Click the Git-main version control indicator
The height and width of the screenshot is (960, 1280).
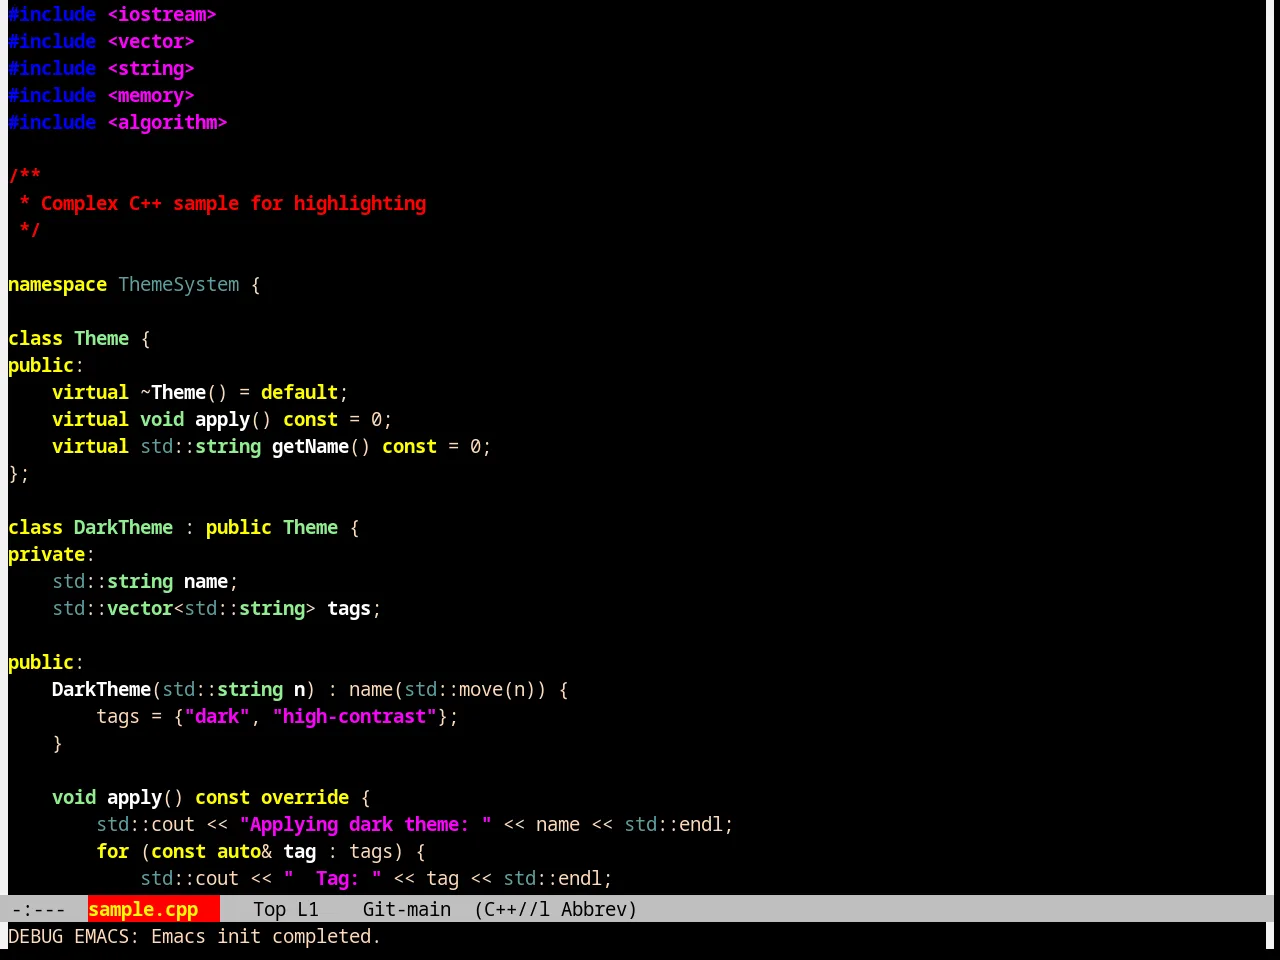406,909
